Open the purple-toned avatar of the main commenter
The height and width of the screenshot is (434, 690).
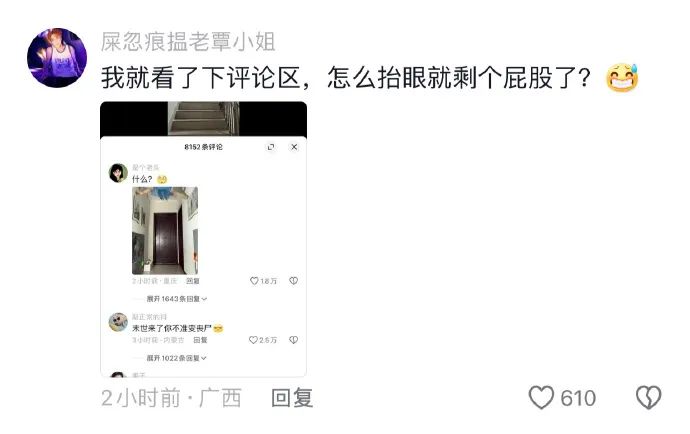57,58
